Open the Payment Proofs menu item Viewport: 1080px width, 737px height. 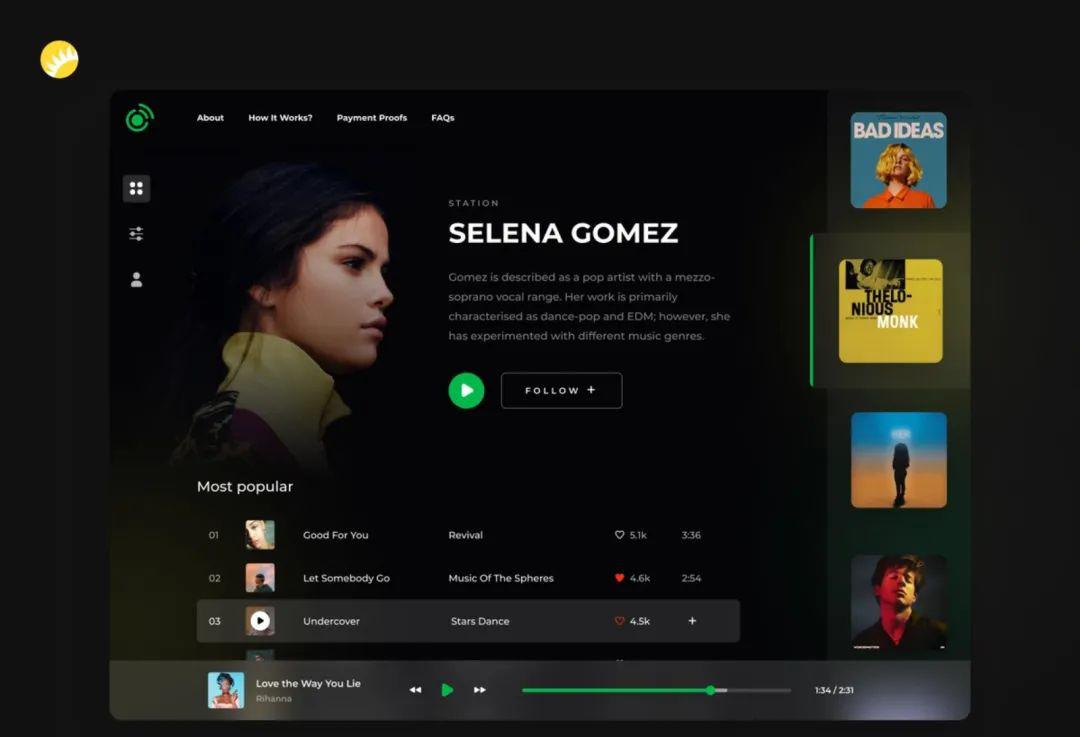372,118
